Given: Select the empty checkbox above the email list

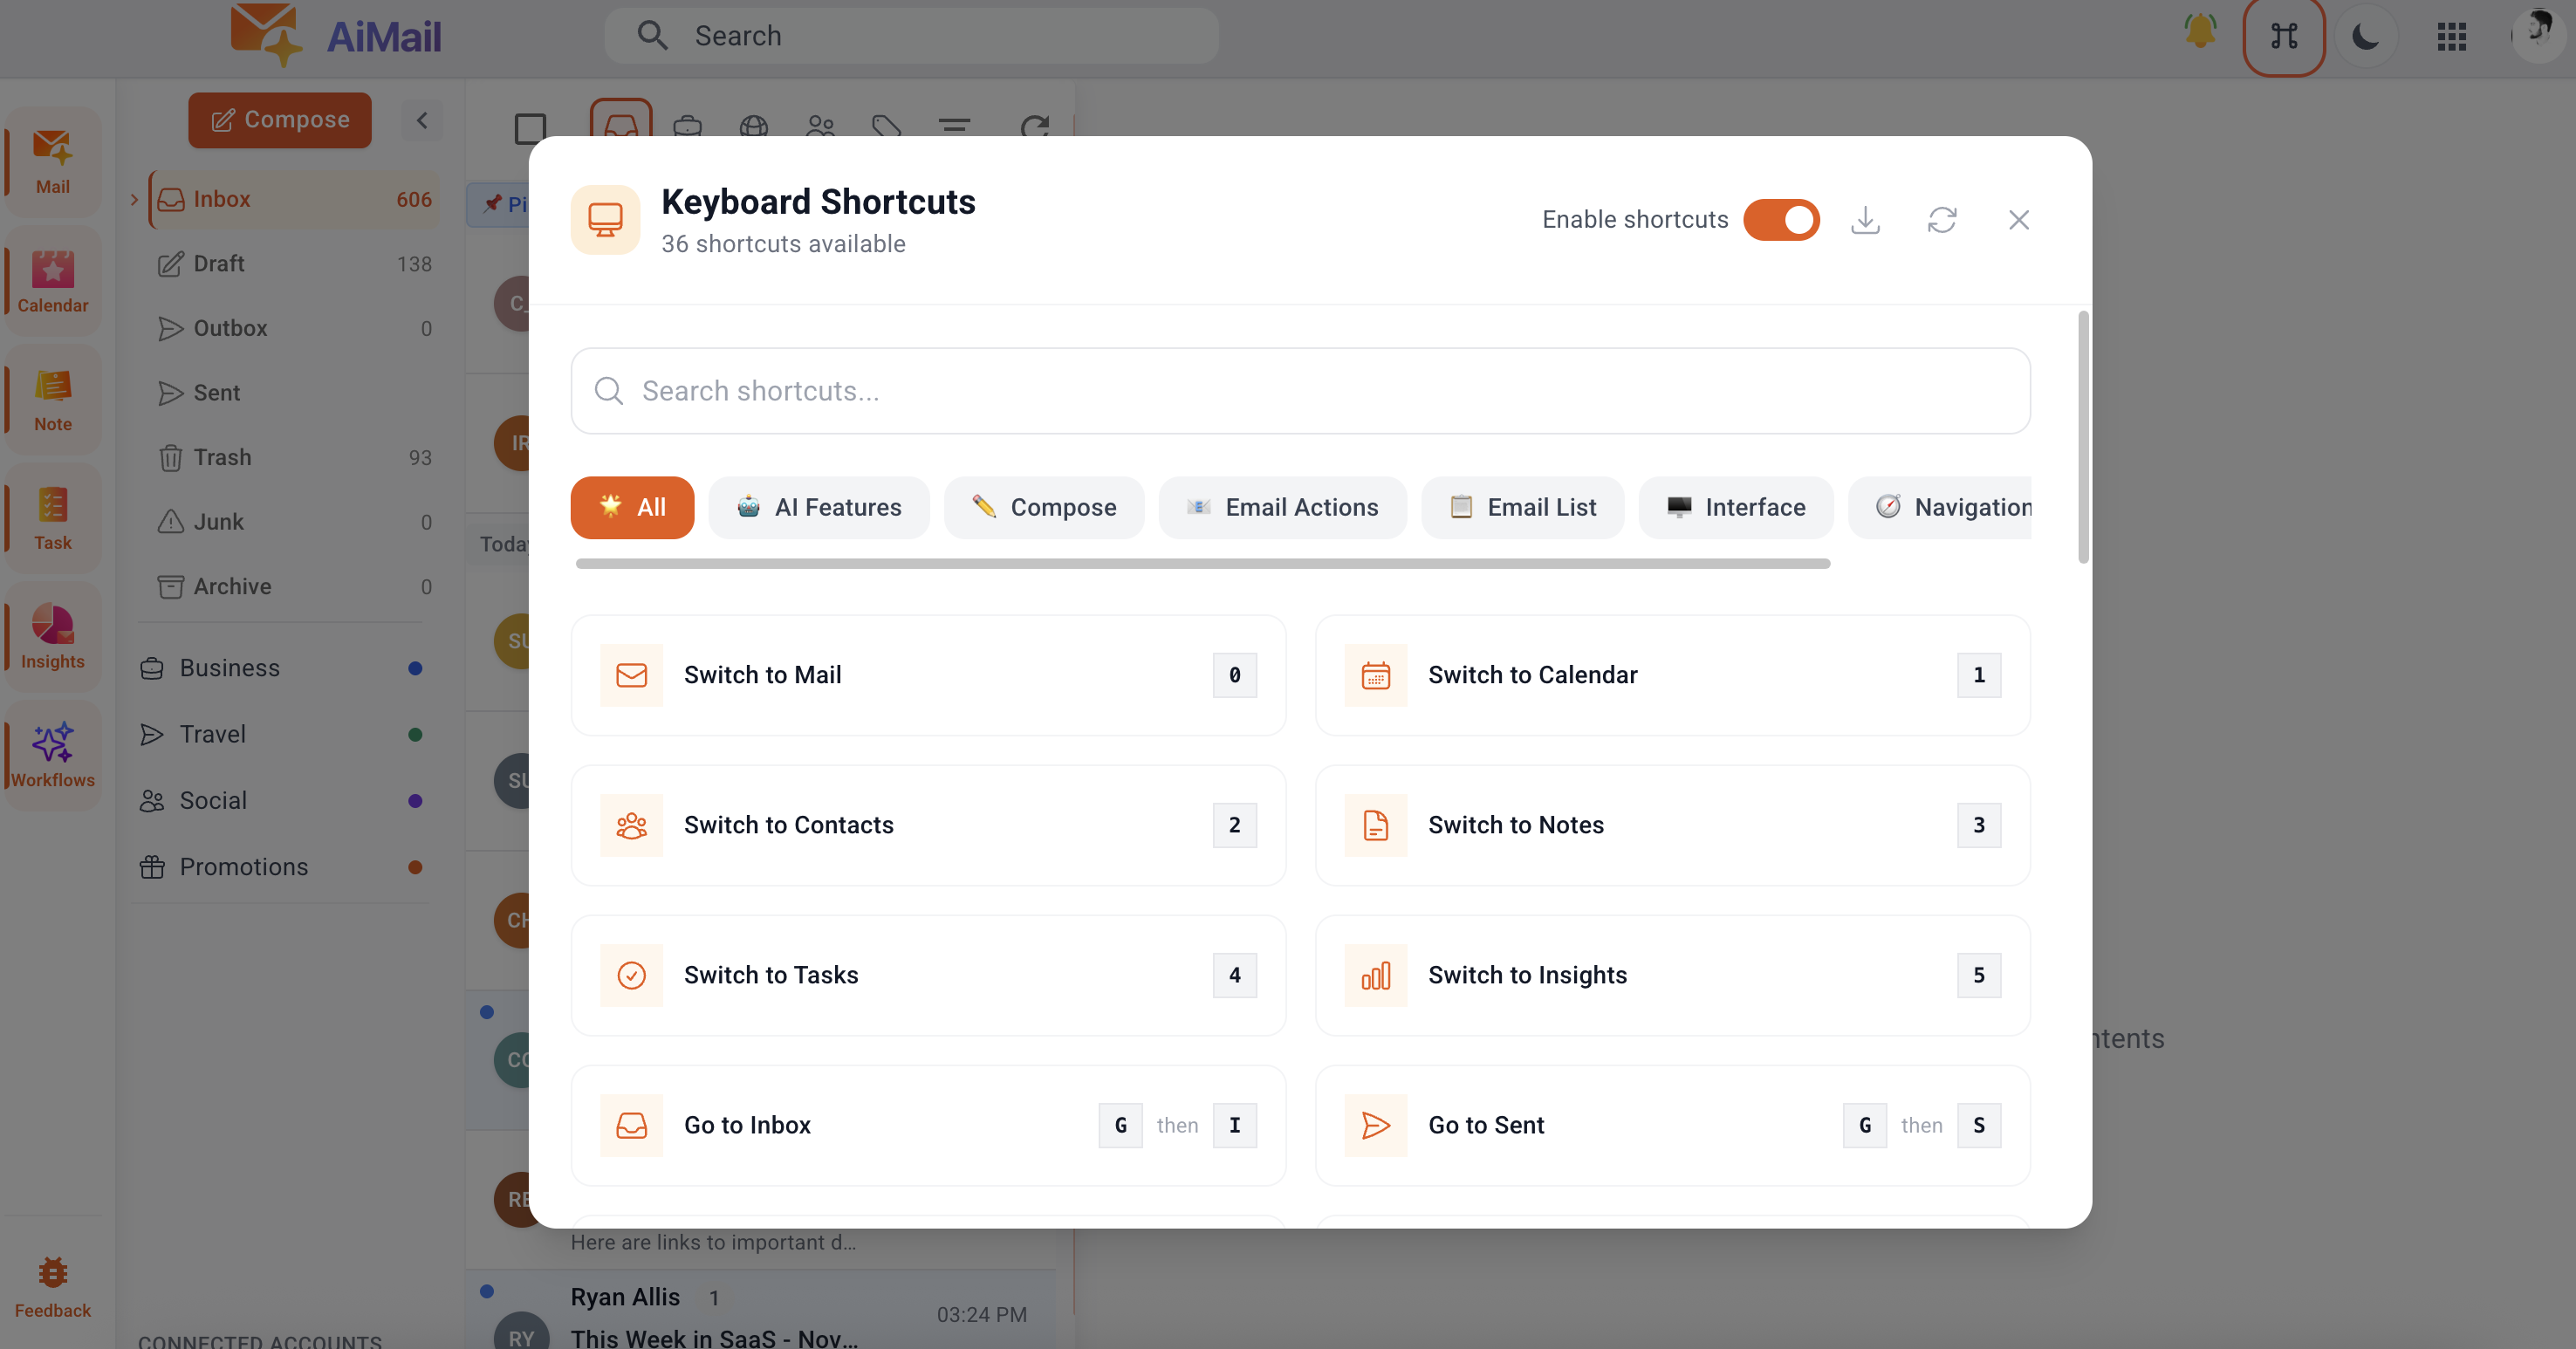Looking at the screenshot, I should tap(530, 128).
